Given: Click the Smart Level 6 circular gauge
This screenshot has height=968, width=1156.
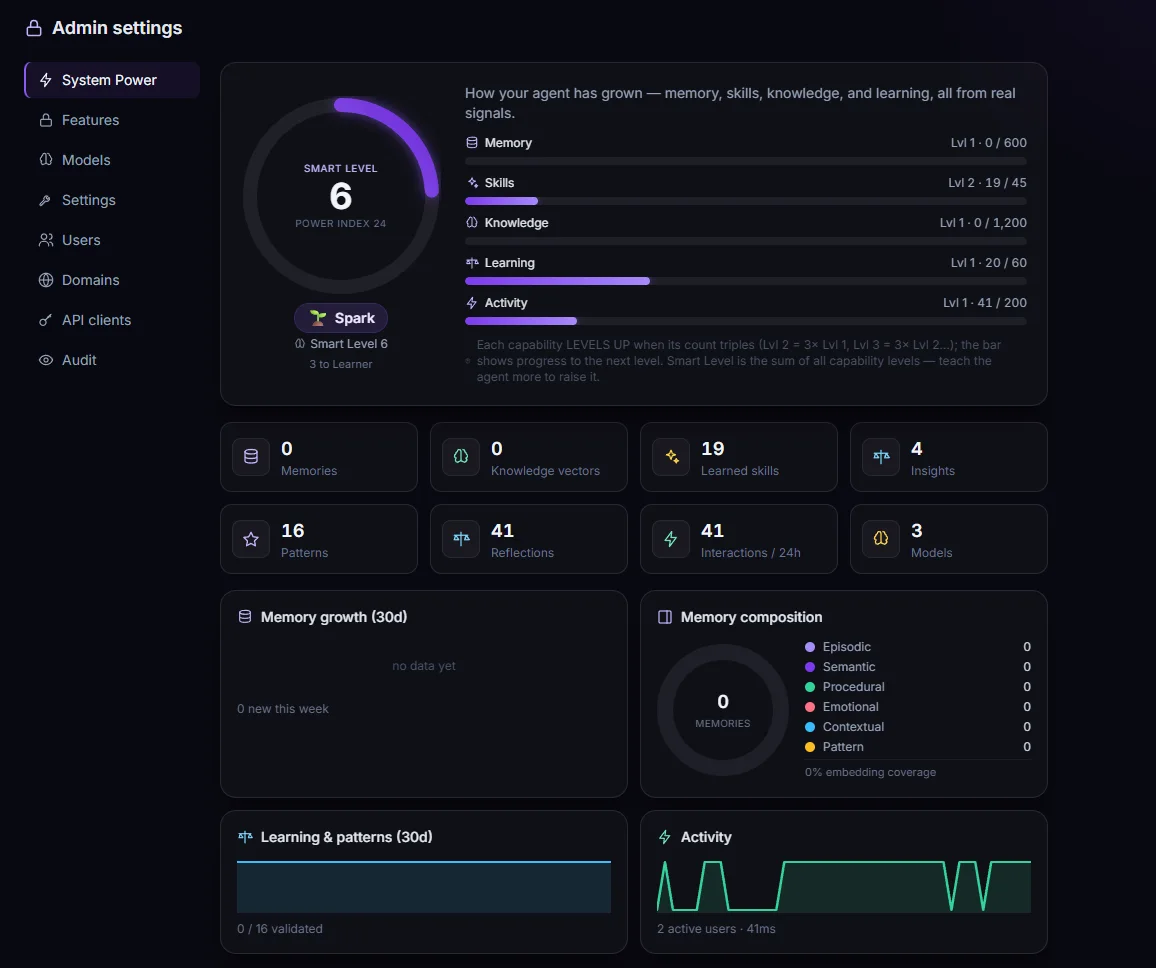Looking at the screenshot, I should click(341, 196).
